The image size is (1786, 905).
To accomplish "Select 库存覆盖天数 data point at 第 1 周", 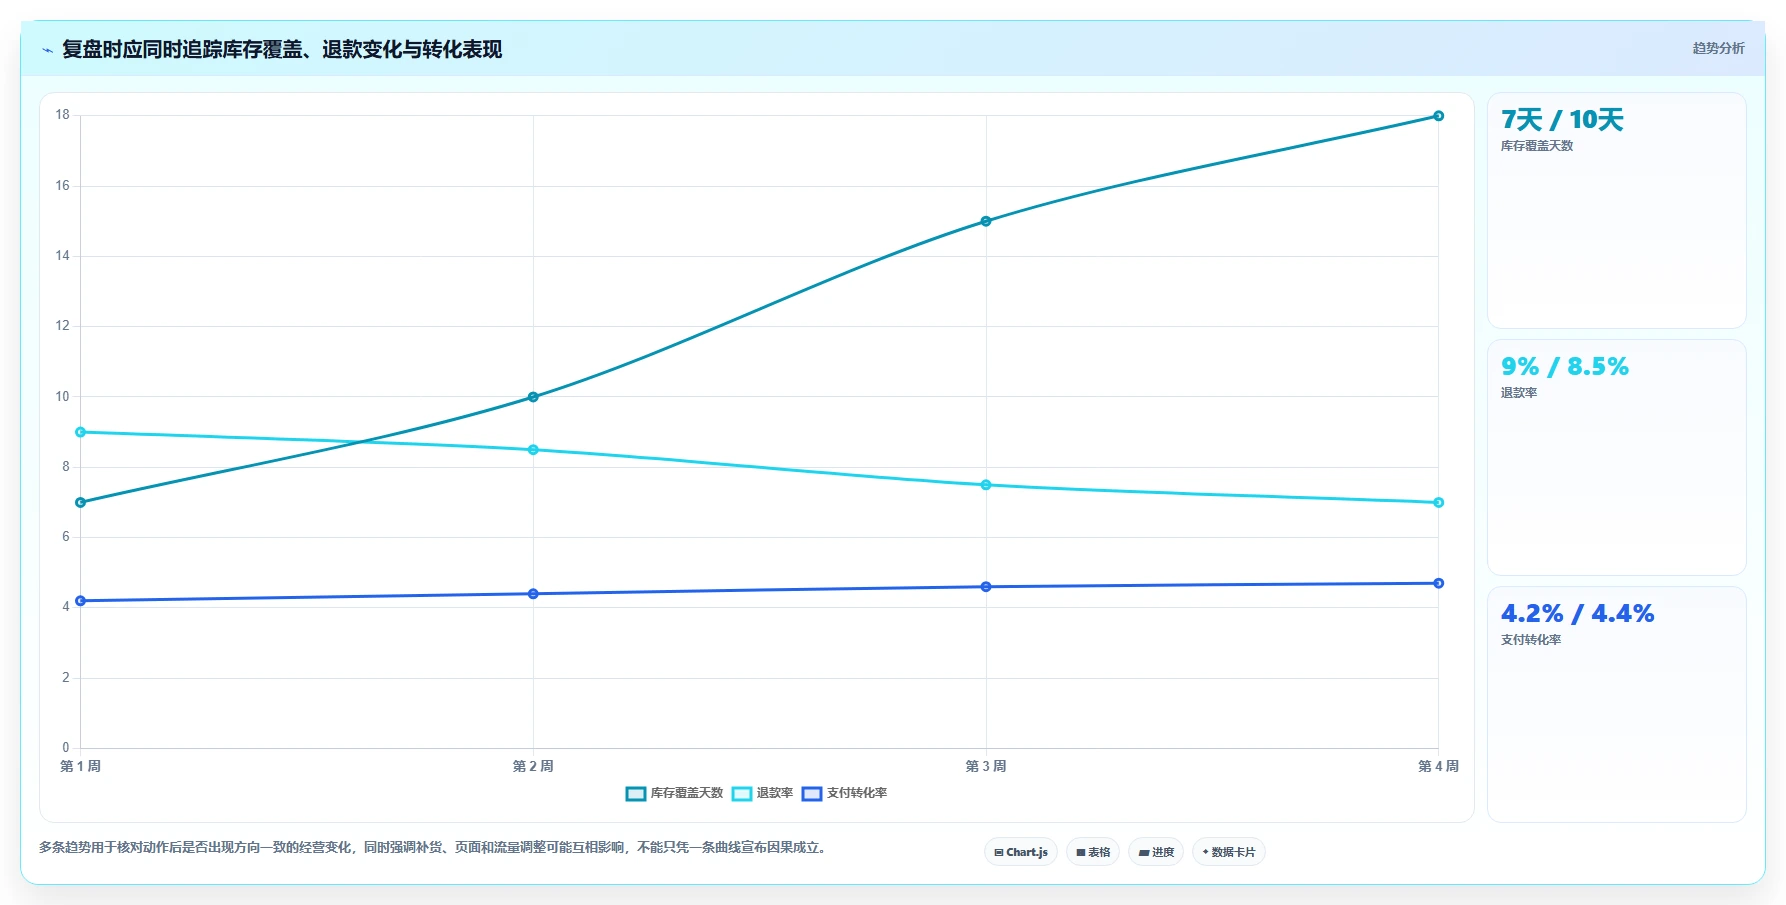I will coord(81,503).
